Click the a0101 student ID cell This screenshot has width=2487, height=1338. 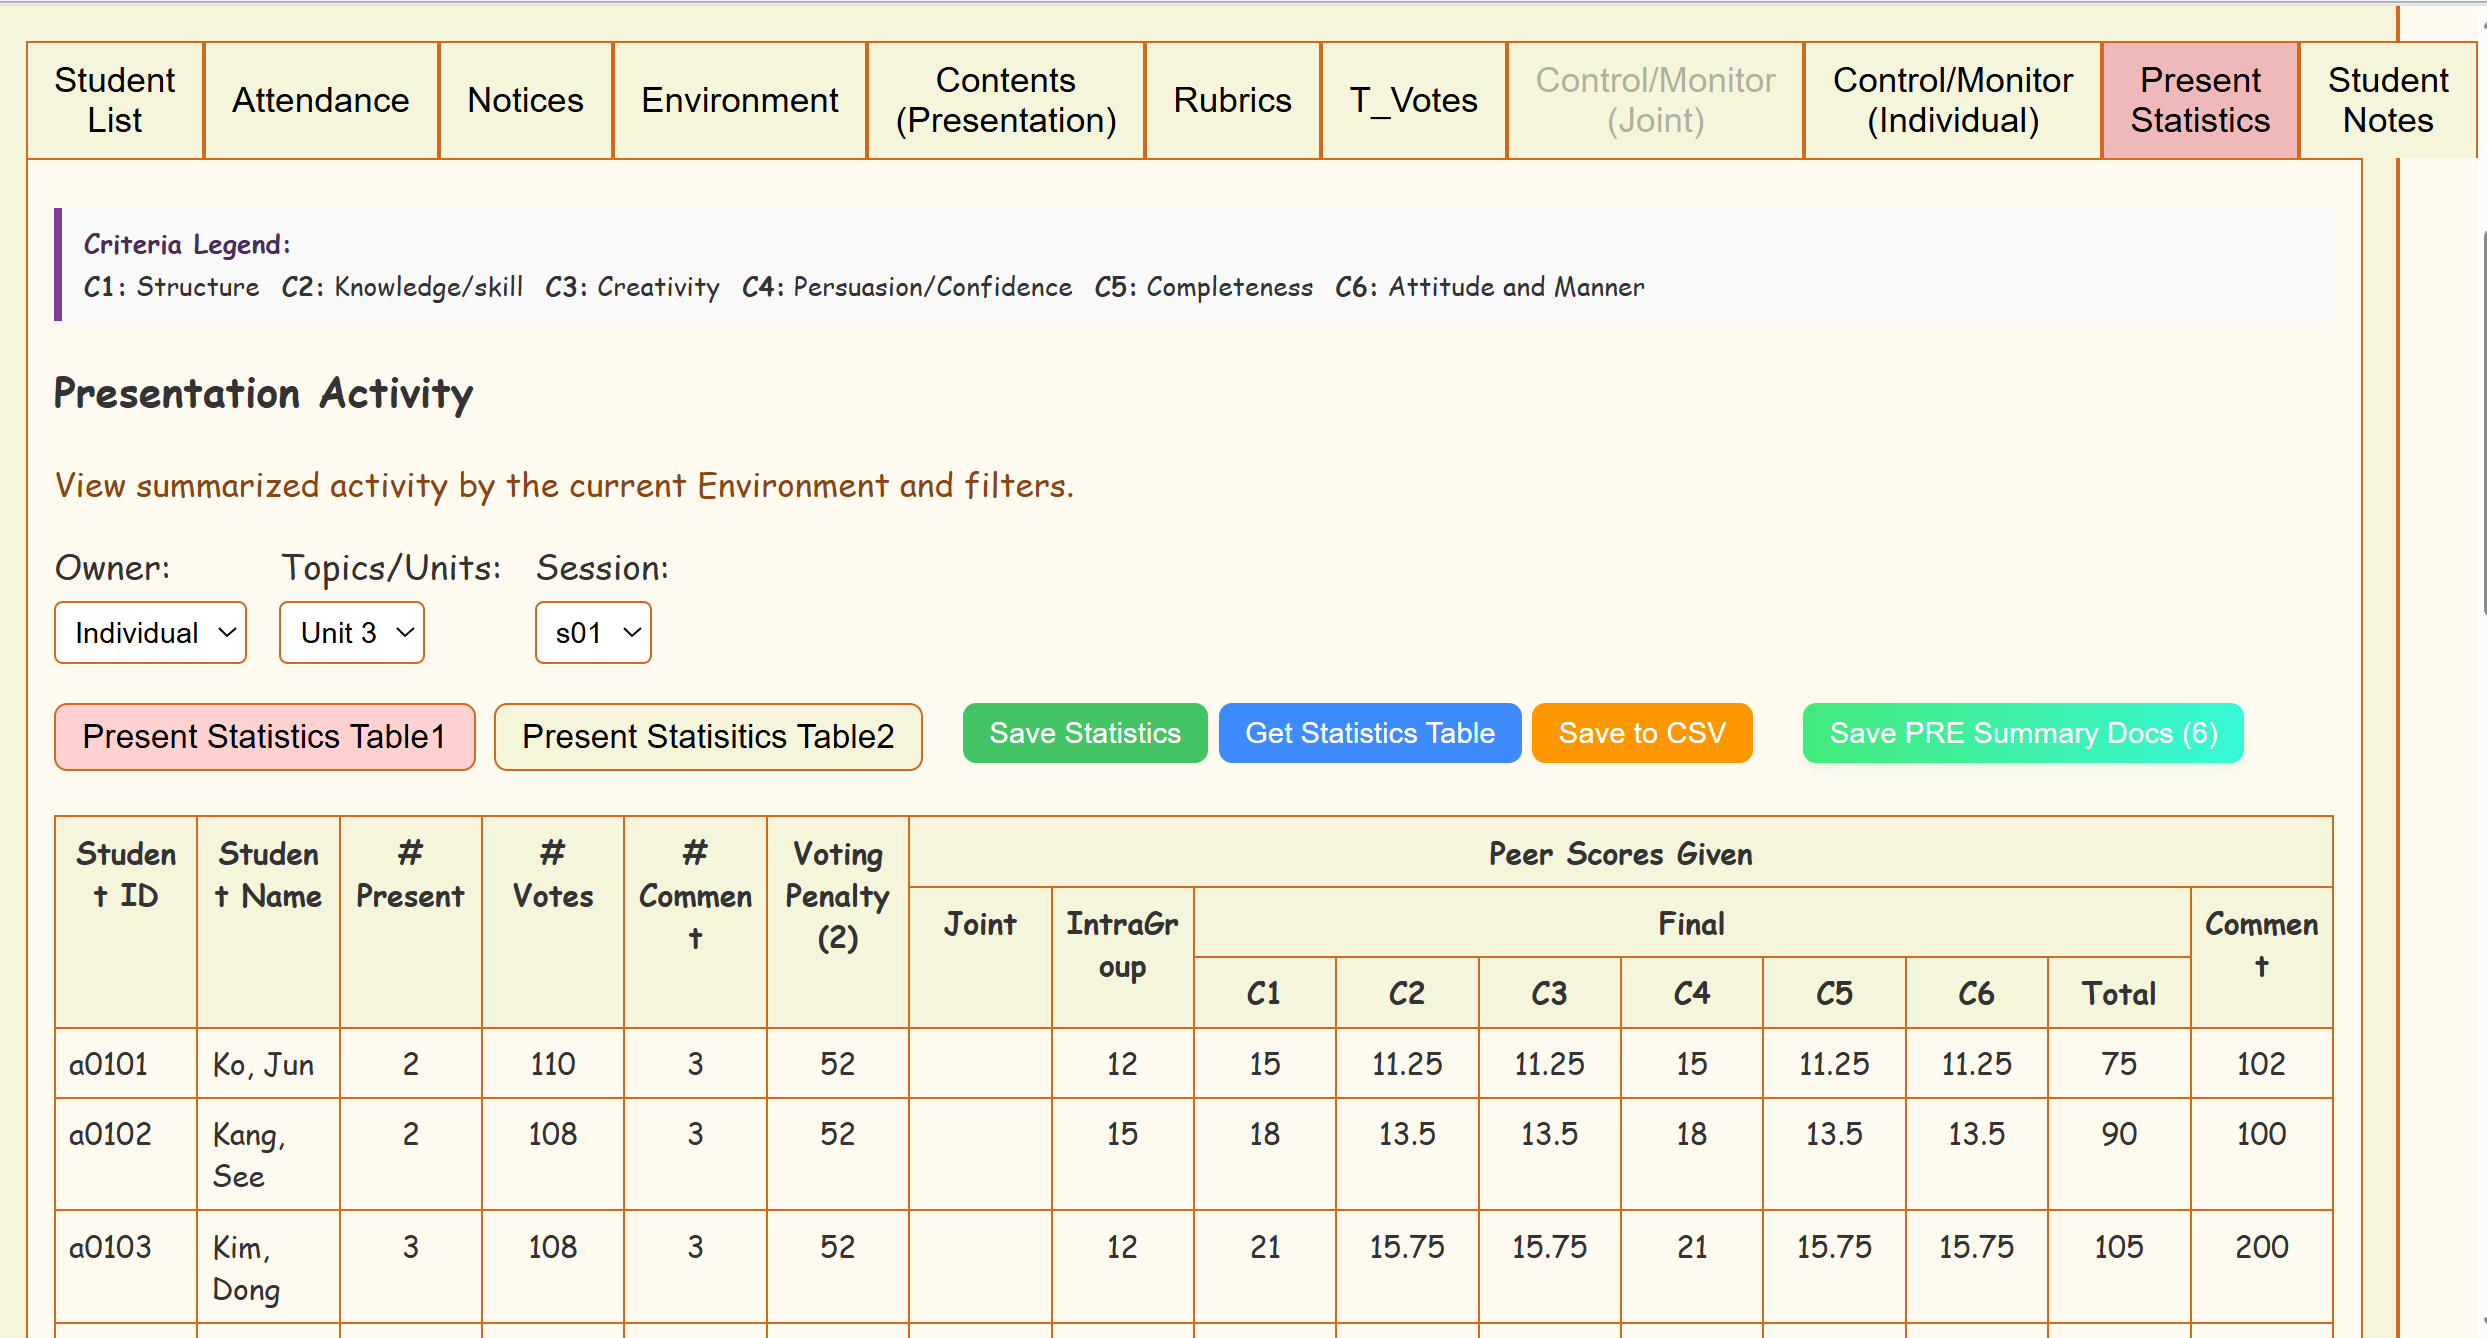coord(108,1063)
